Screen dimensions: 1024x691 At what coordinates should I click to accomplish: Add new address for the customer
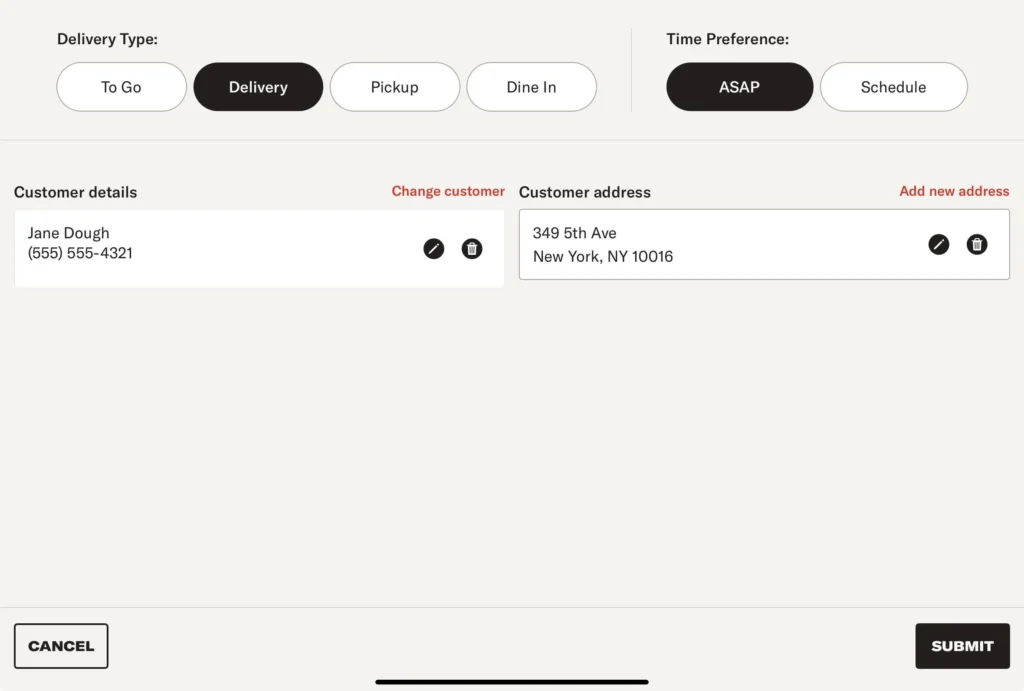coord(954,191)
